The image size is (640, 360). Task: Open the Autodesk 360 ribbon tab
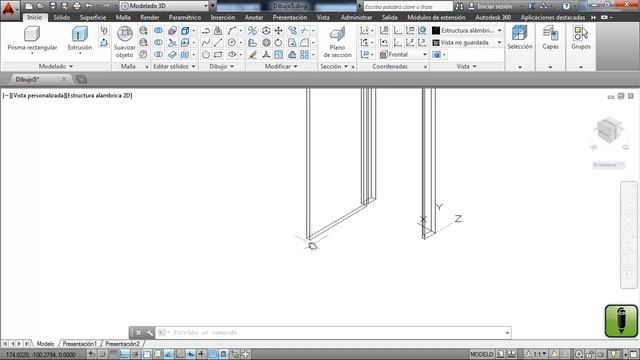point(493,18)
